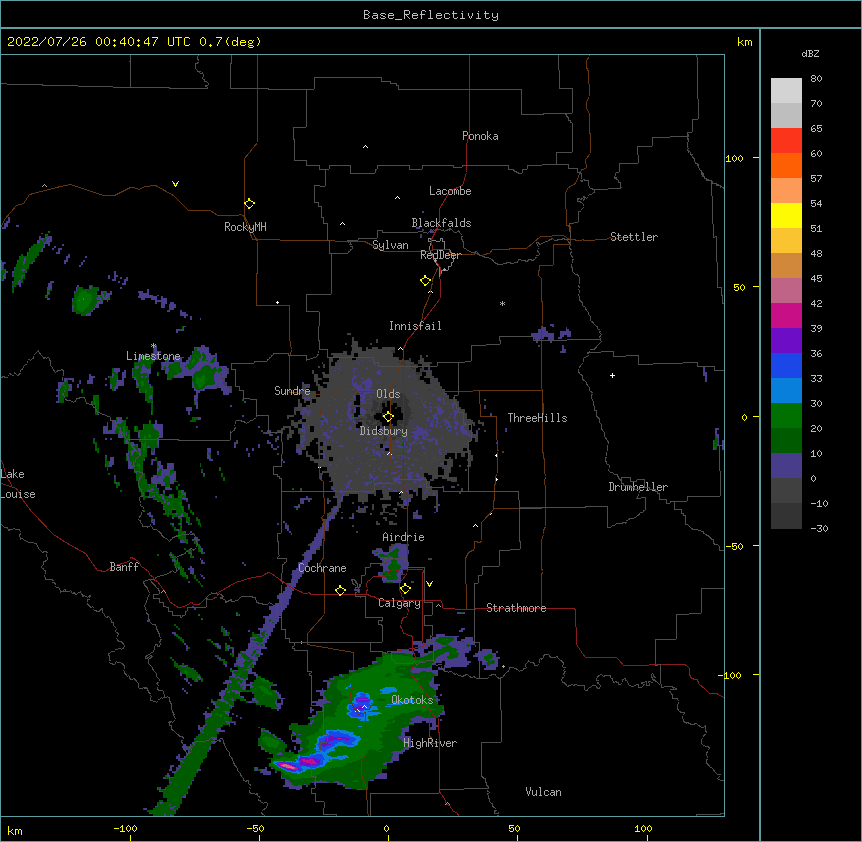Click the Innisfail city label

click(415, 326)
